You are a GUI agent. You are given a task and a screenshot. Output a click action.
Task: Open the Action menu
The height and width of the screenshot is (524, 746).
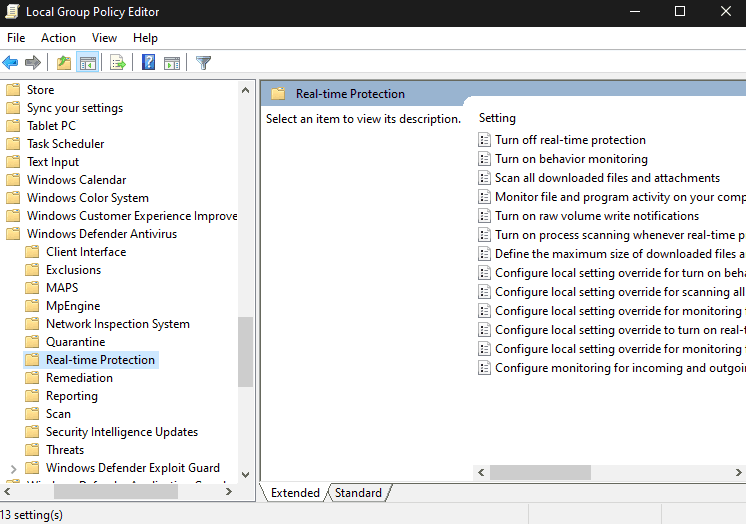pyautogui.click(x=58, y=38)
